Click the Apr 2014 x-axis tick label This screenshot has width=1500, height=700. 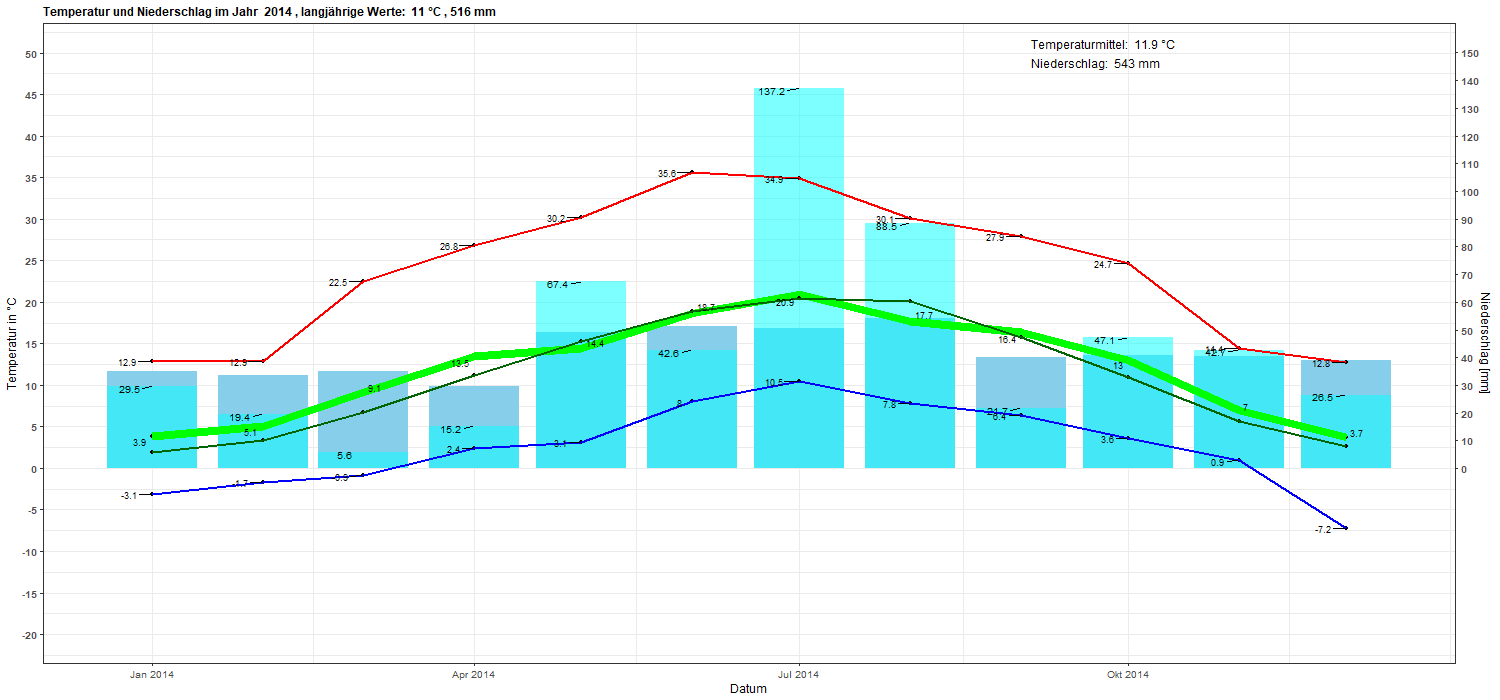[x=473, y=674]
